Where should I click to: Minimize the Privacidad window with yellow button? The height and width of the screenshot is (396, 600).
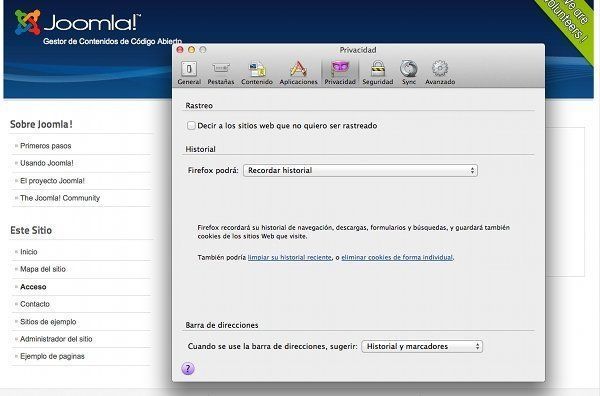click(191, 50)
